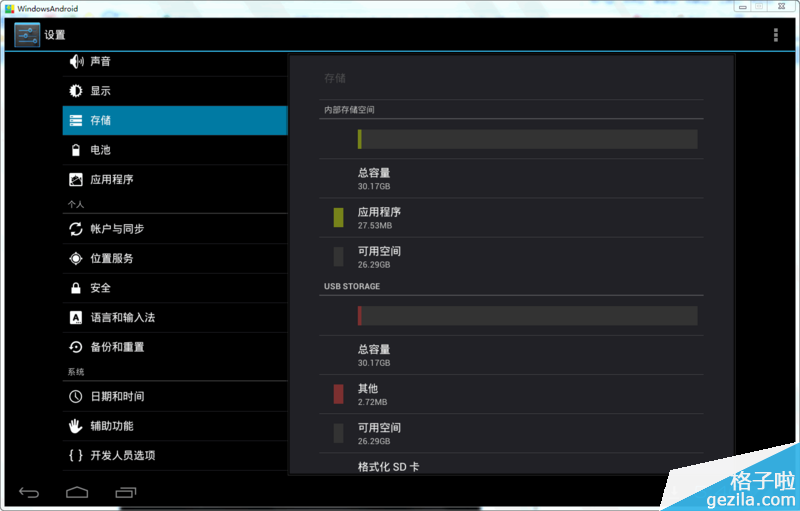Open the three-dot overflow menu

click(x=776, y=35)
